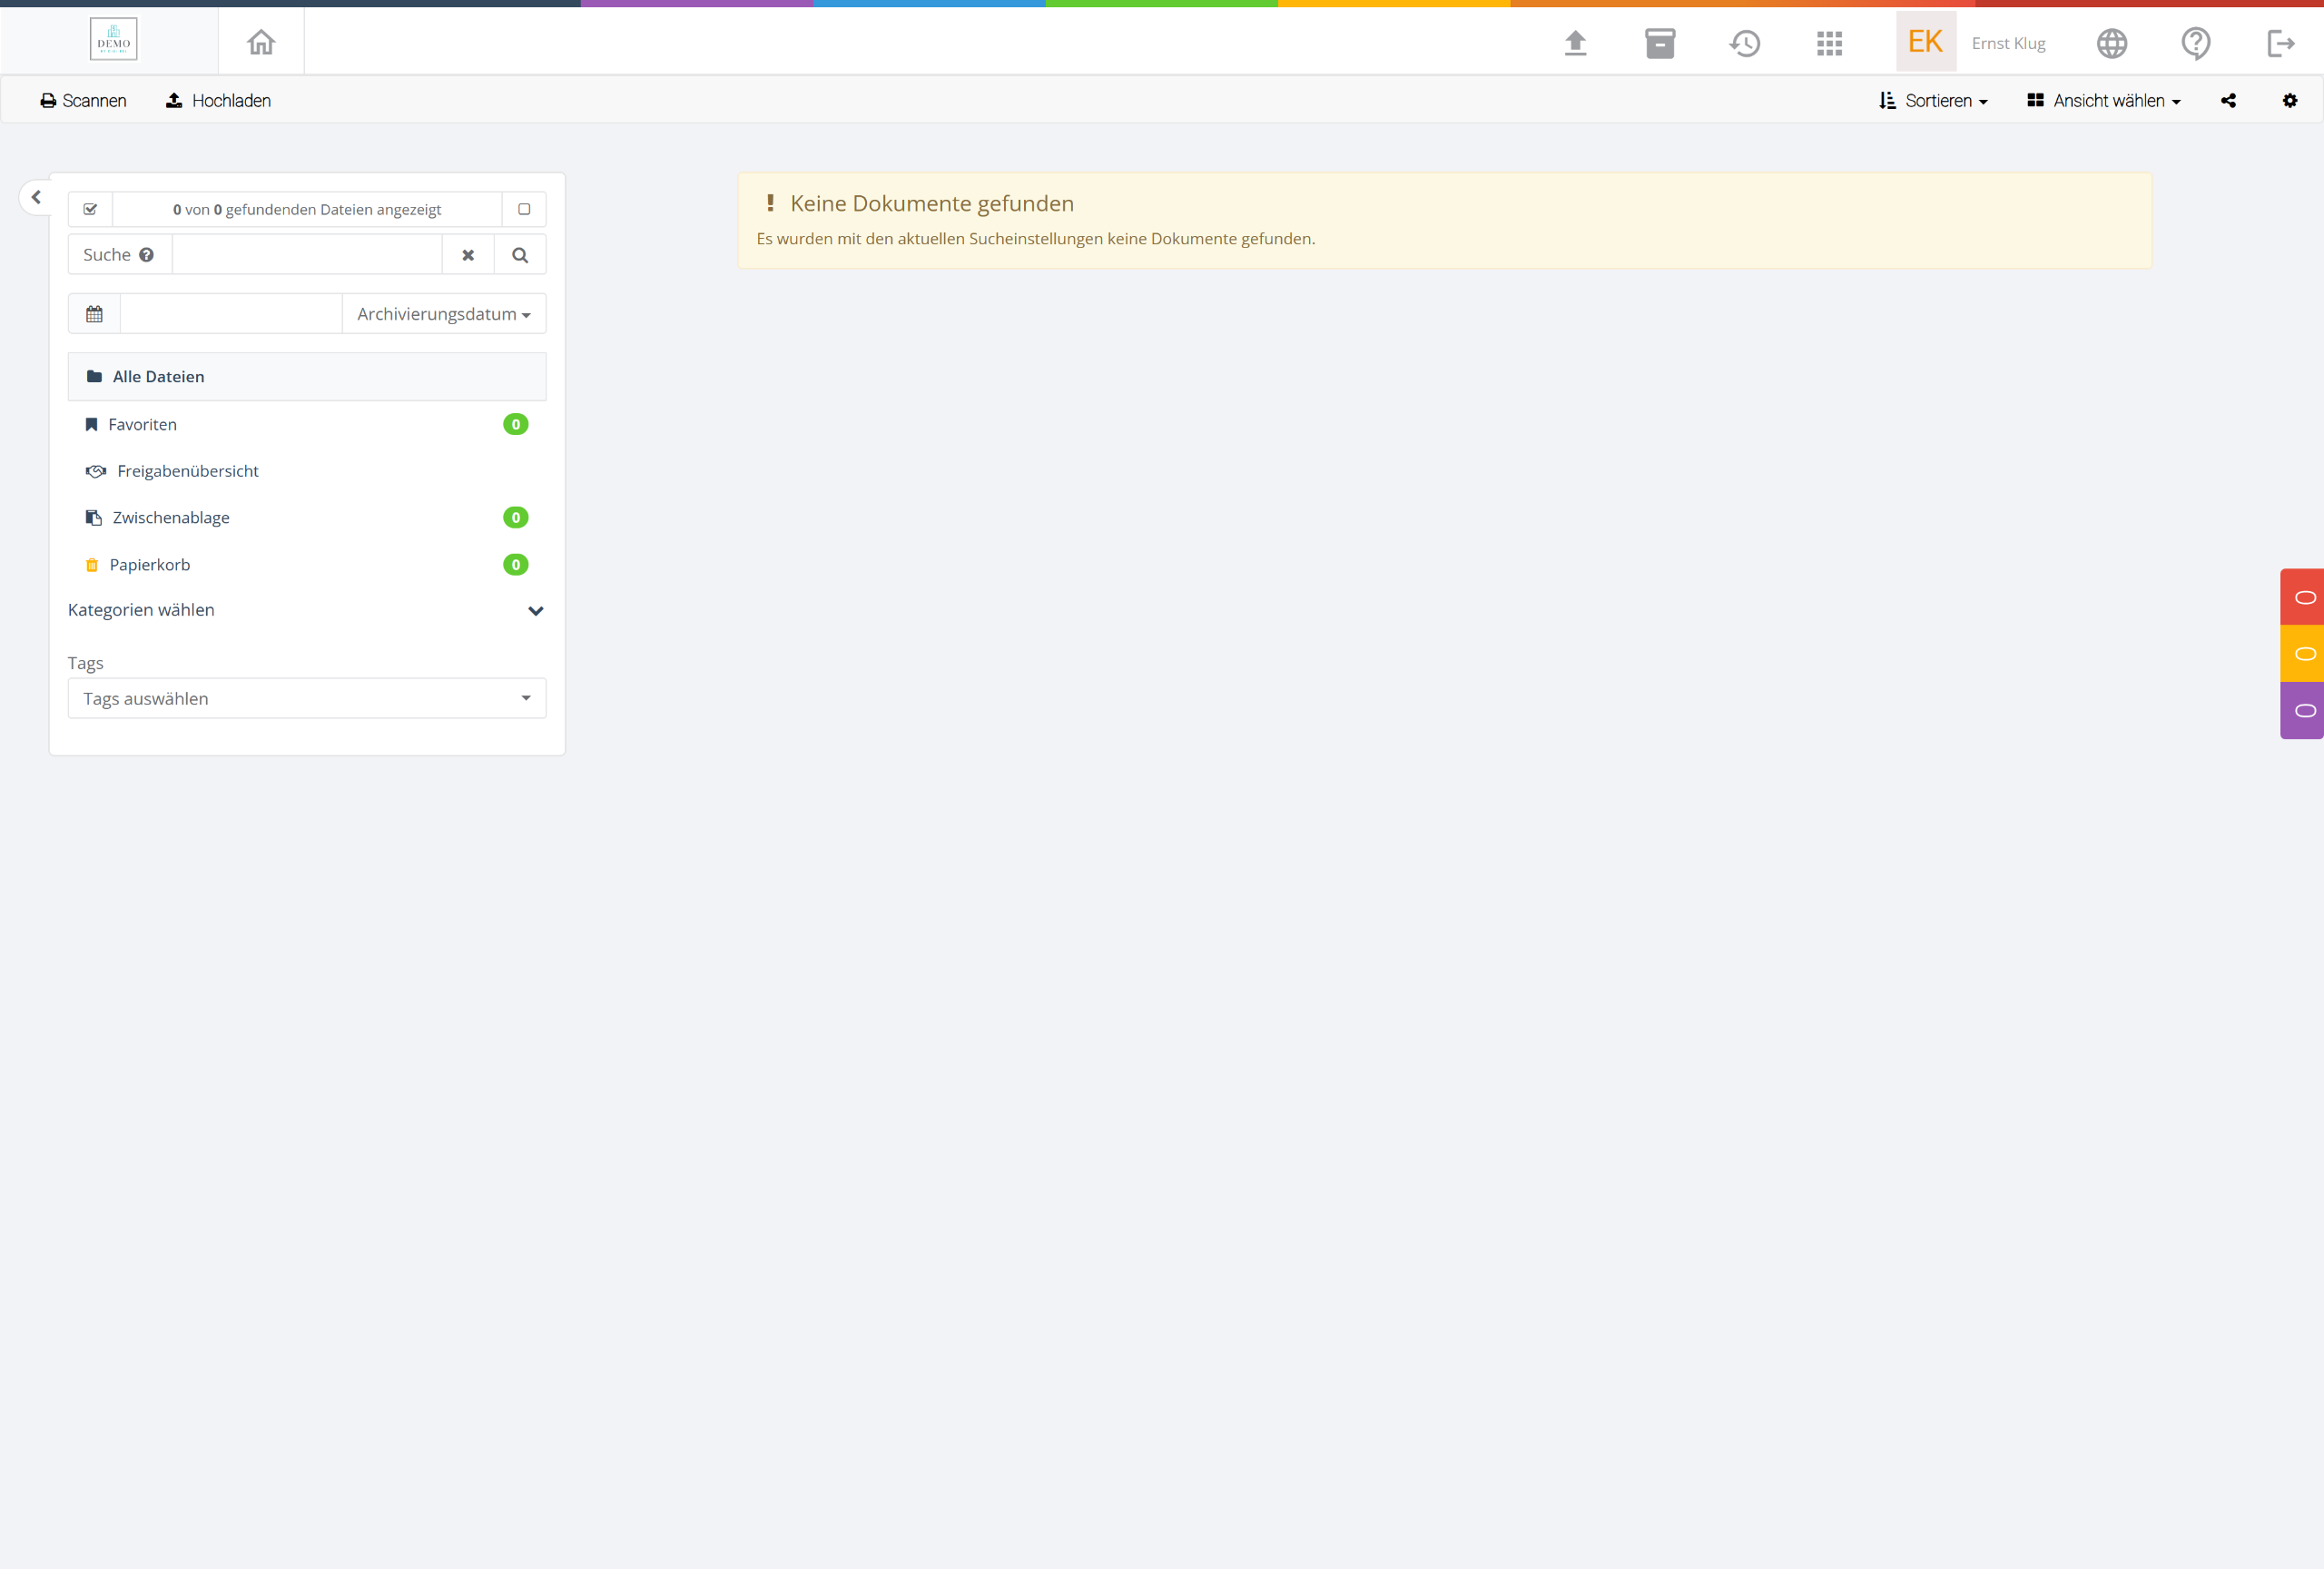Click the Scannen button
Image resolution: width=2324 pixels, height=1569 pixels.
[83, 100]
